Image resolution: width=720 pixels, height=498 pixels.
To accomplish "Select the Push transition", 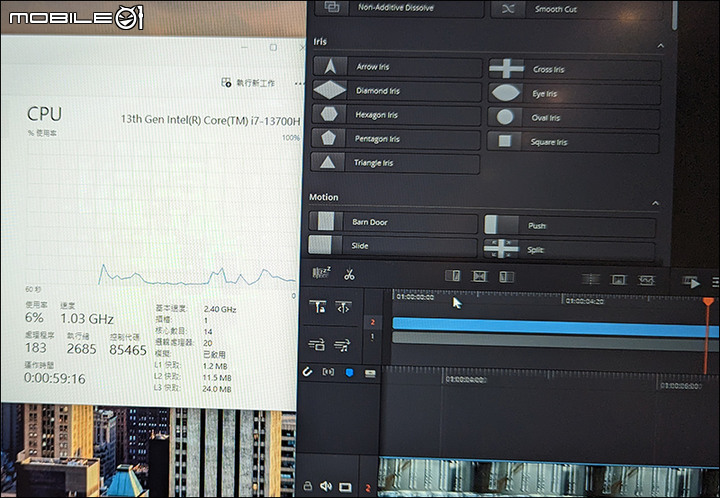I will tap(570, 226).
